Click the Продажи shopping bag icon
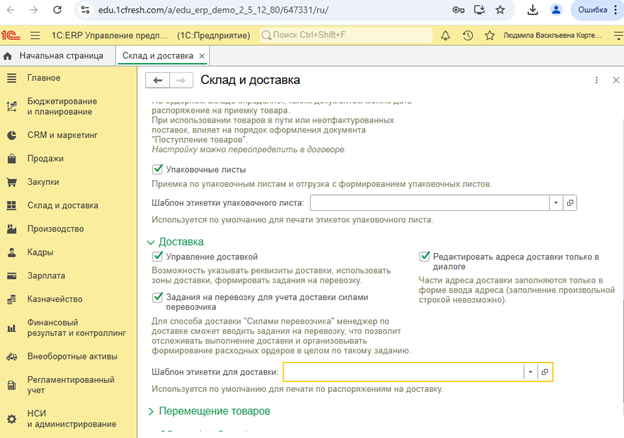 [12, 159]
